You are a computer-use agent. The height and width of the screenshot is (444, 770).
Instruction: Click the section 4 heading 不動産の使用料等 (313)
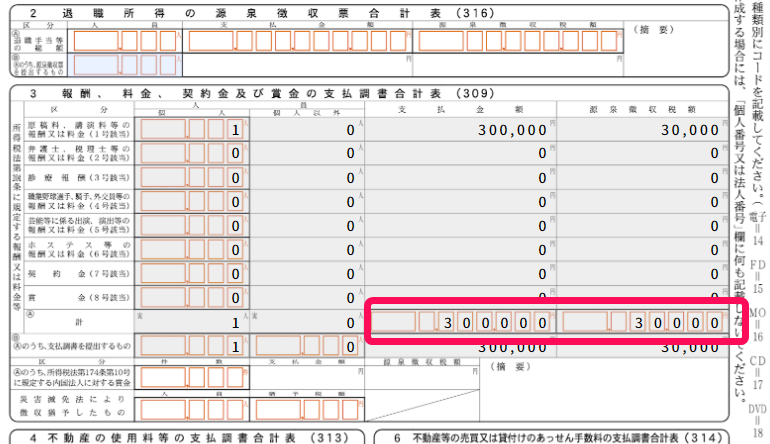pyautogui.click(x=191, y=437)
